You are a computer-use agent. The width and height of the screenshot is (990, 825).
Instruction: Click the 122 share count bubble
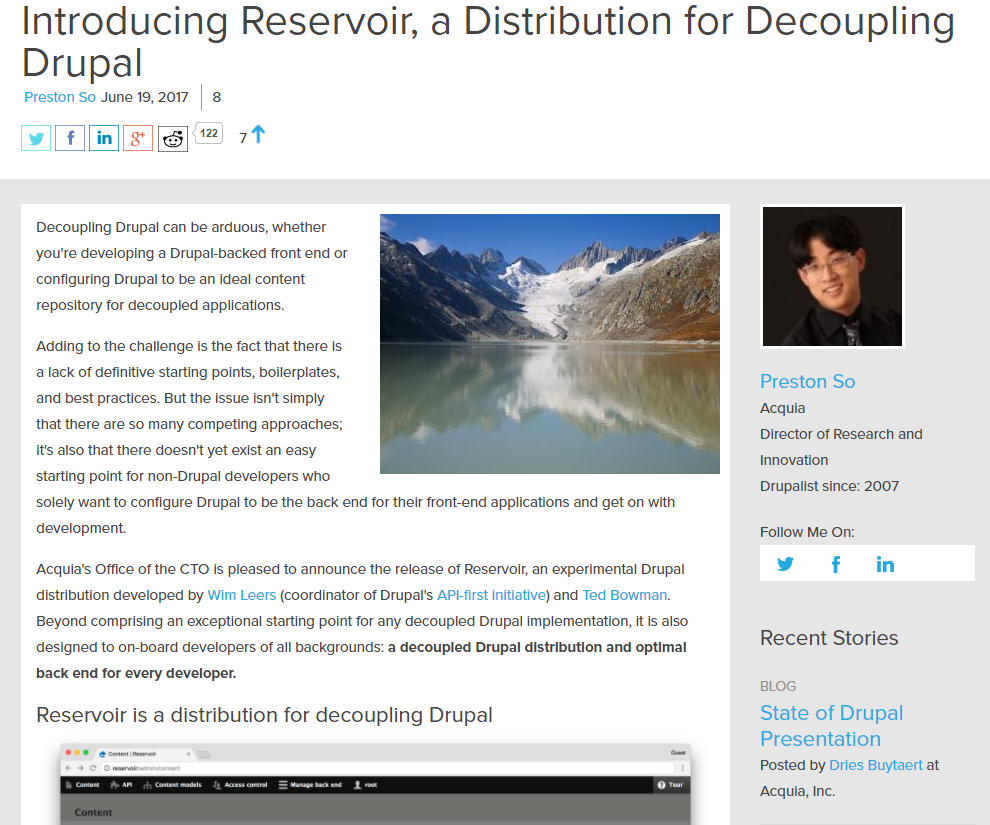pyautogui.click(x=208, y=133)
